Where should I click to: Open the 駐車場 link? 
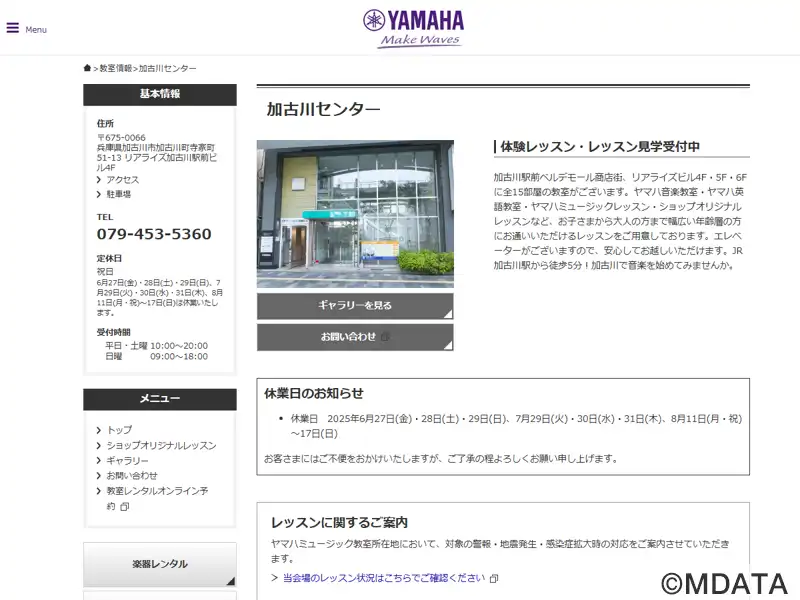point(118,194)
